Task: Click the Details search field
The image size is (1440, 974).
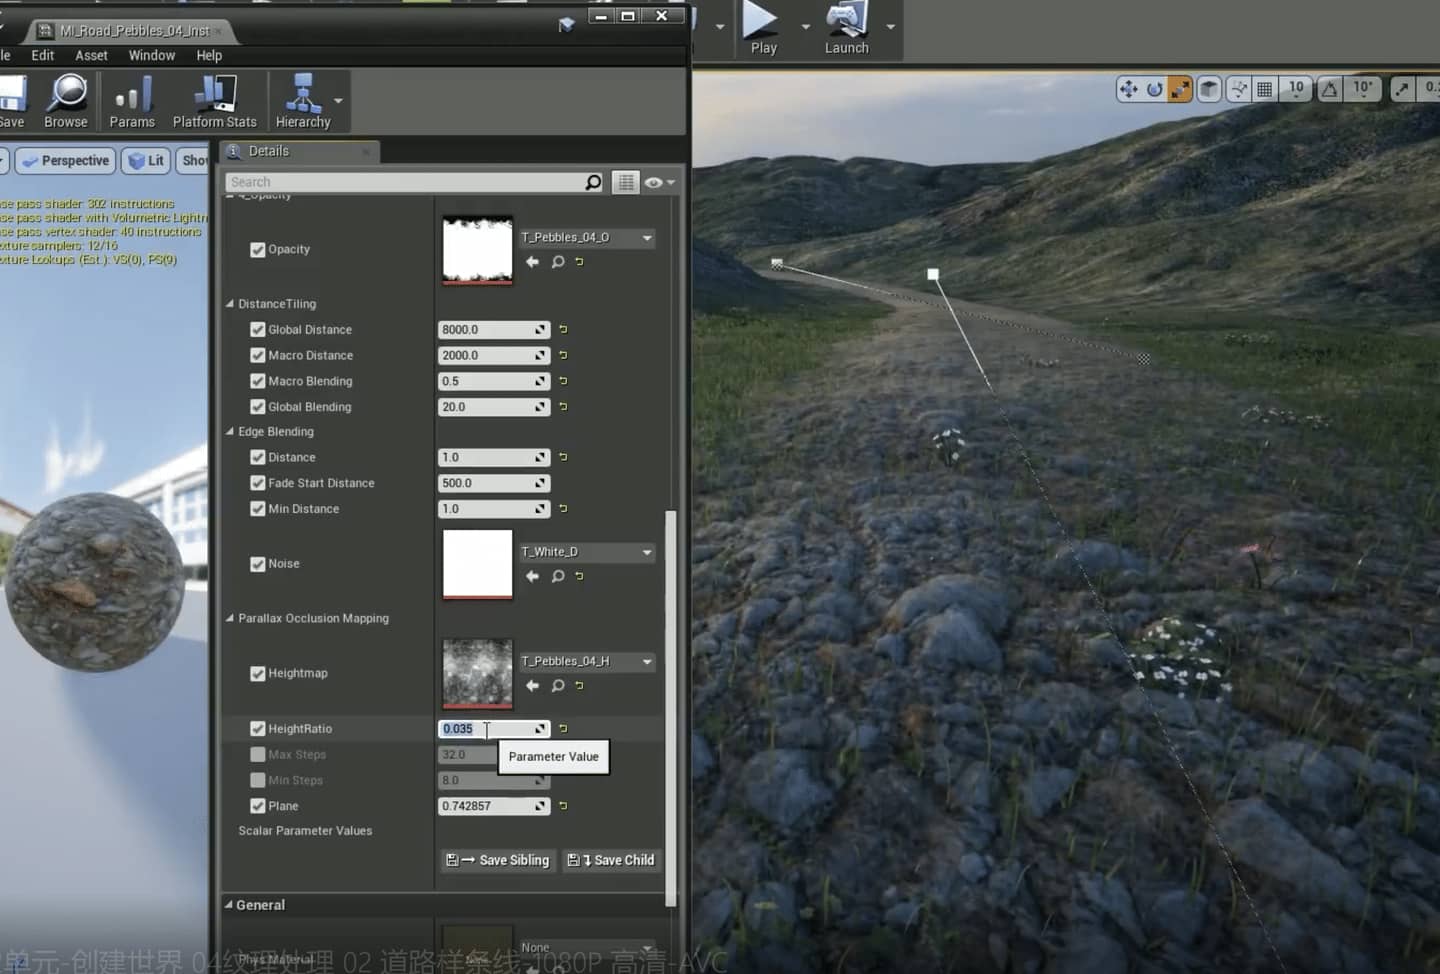Action: (x=405, y=182)
